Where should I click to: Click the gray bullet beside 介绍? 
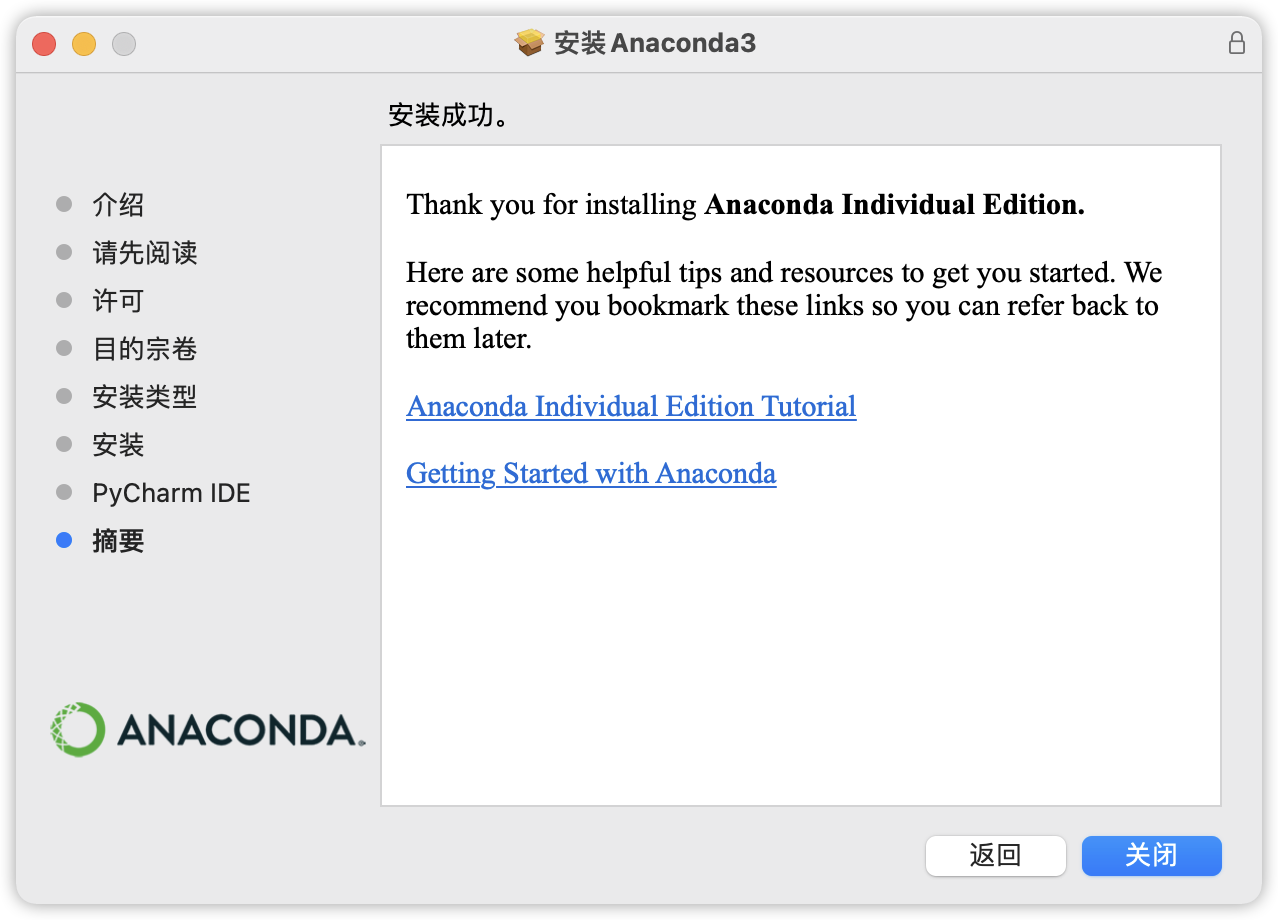click(64, 205)
